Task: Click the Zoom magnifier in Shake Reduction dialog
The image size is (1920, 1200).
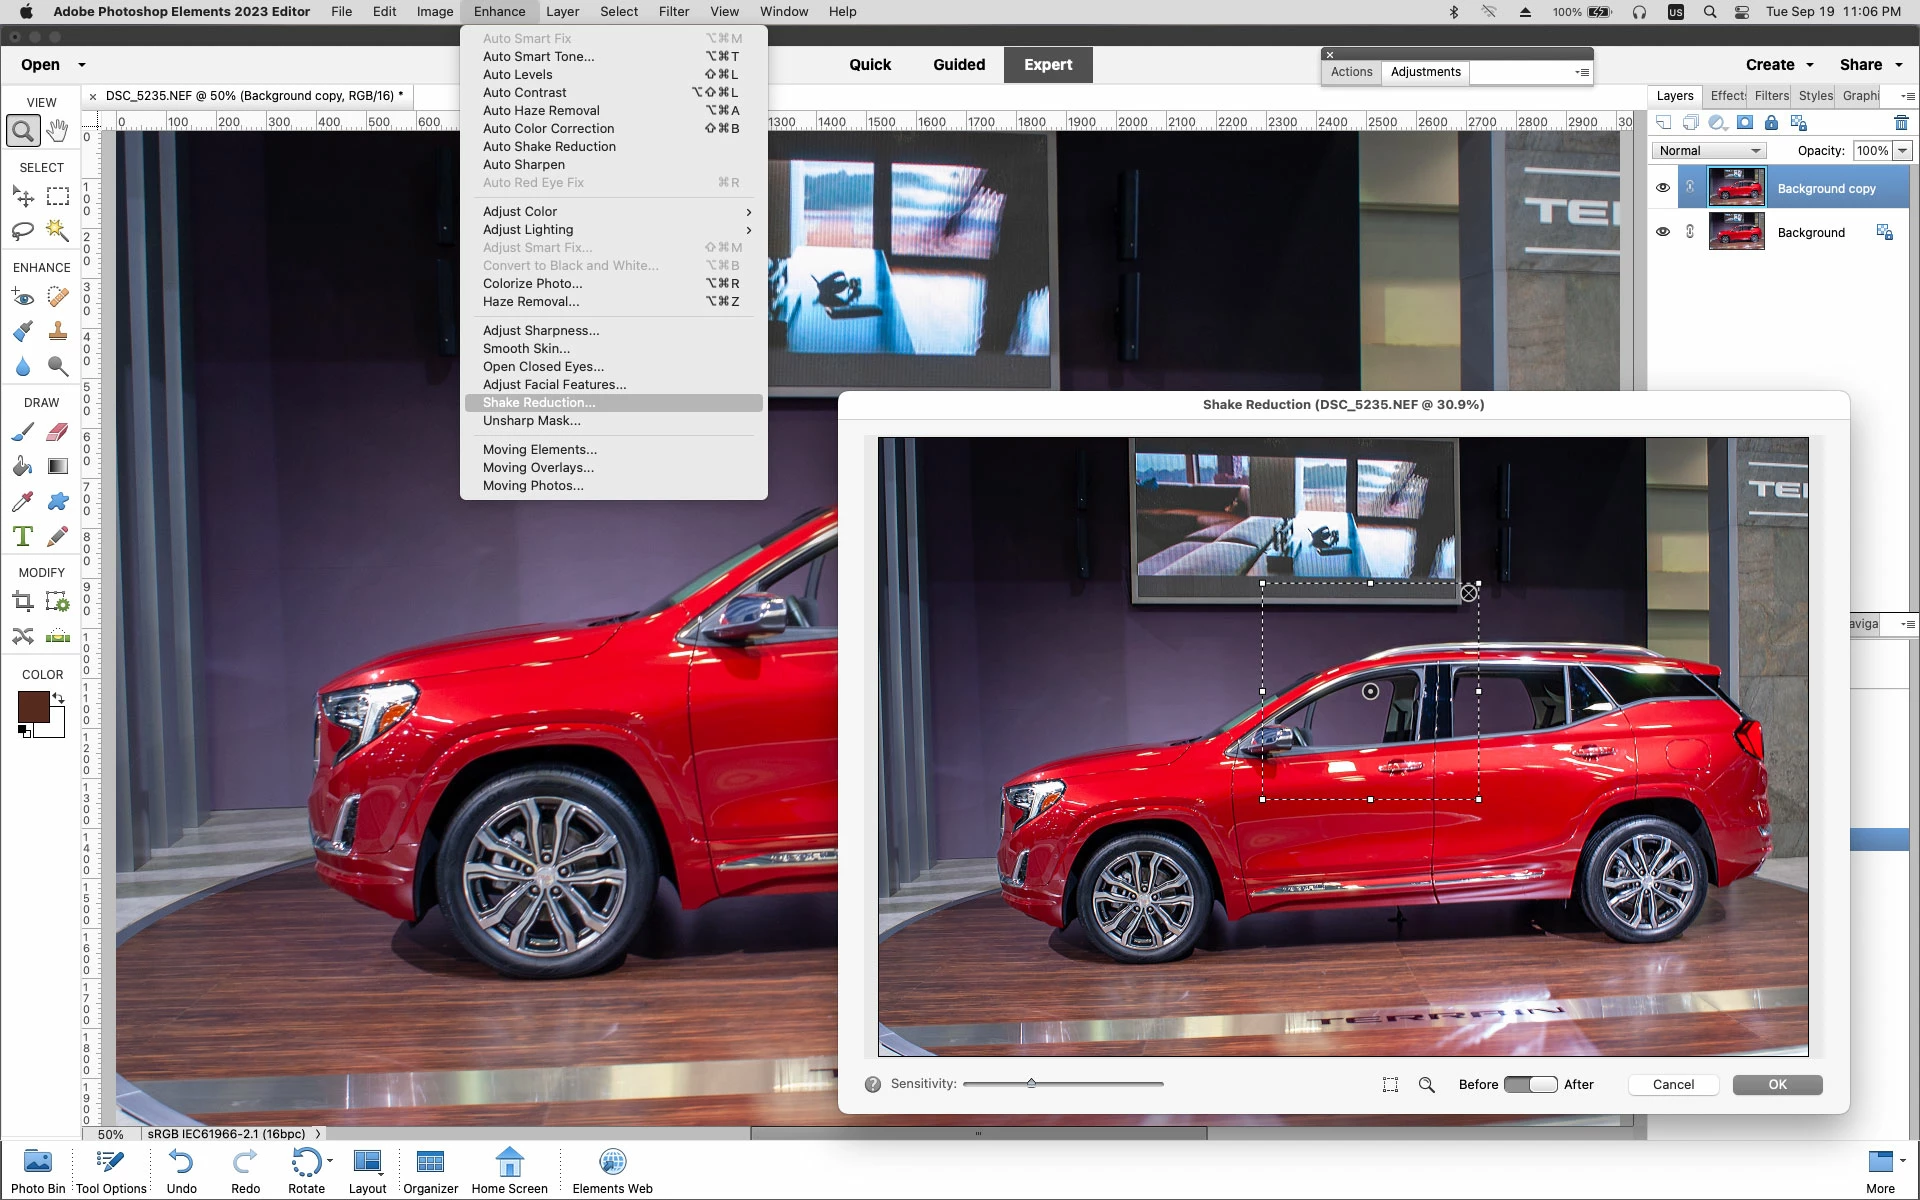Action: click(x=1427, y=1085)
